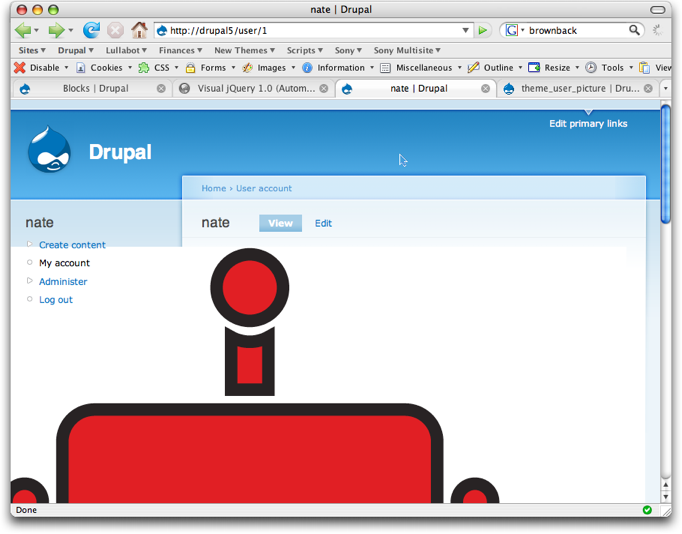Viewport: 682px width, 534px height.
Task: Click the vertical scrollbar thumb
Action: [665, 164]
